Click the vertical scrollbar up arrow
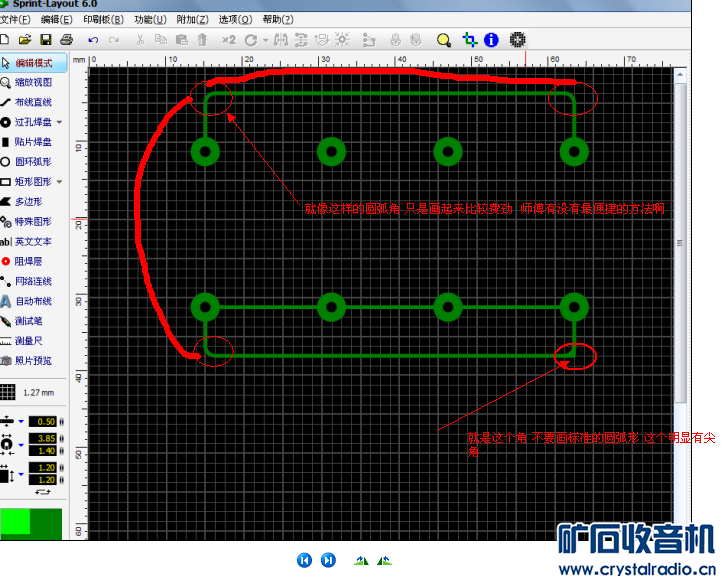724x582 pixels. click(x=680, y=75)
